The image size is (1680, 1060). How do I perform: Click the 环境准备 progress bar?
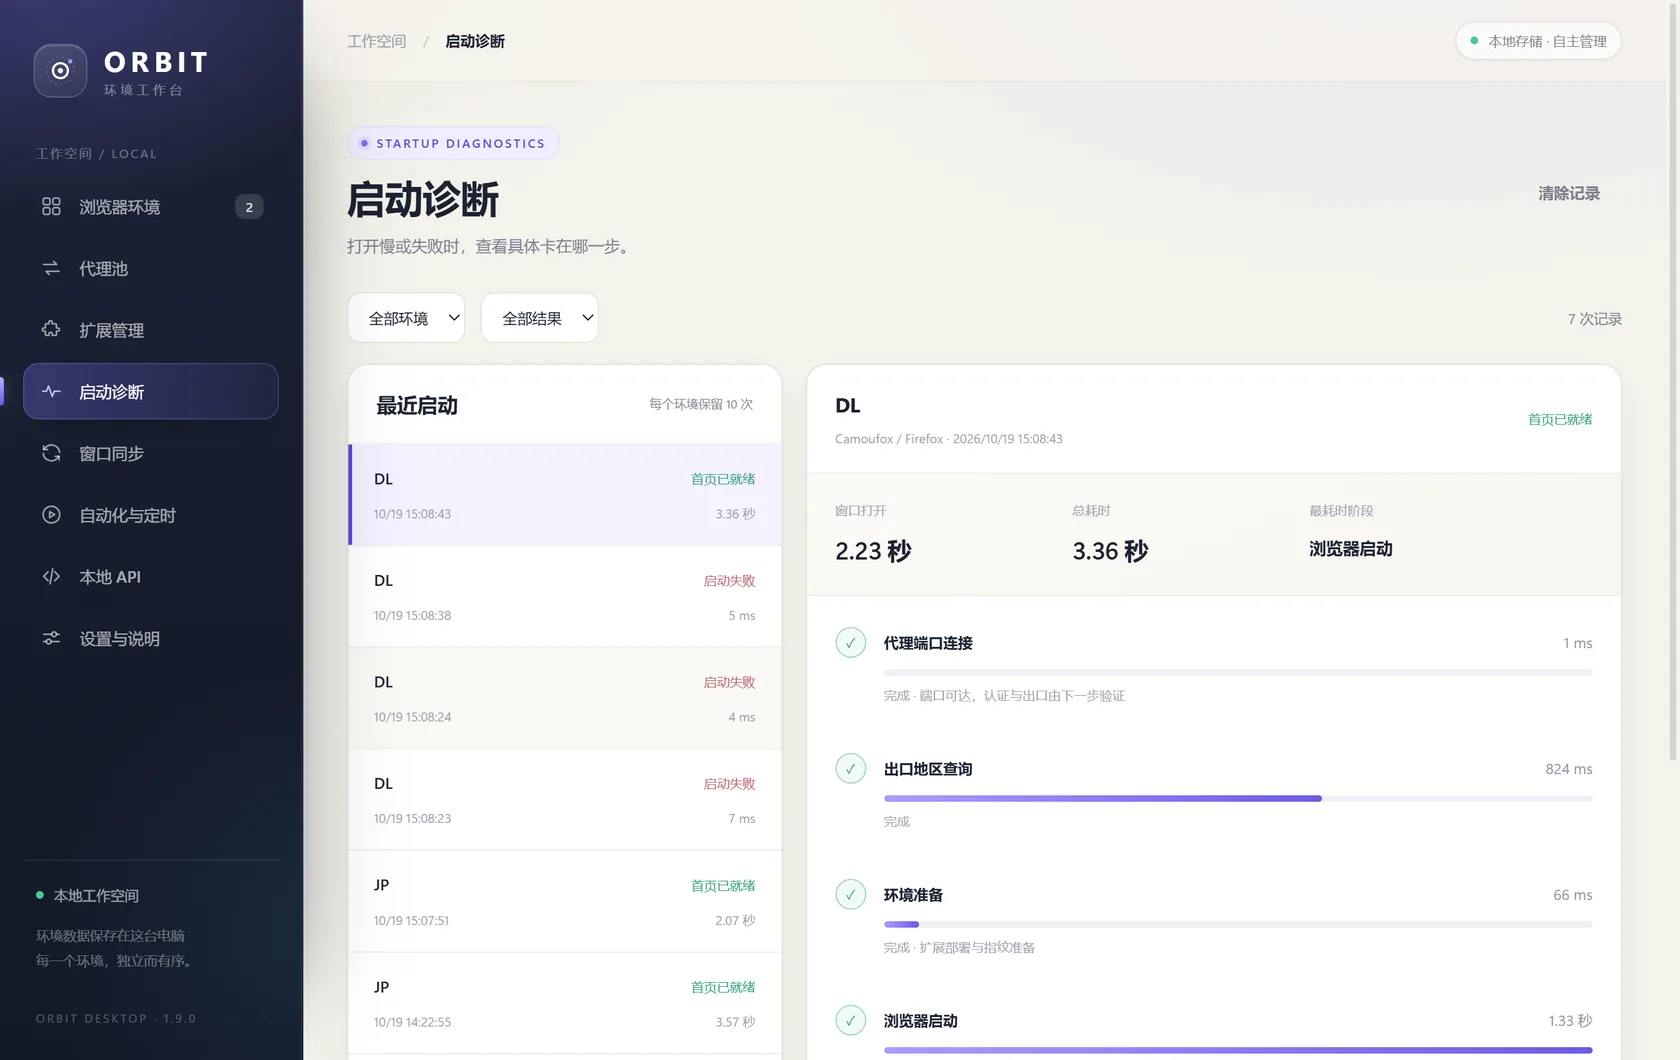click(1238, 924)
